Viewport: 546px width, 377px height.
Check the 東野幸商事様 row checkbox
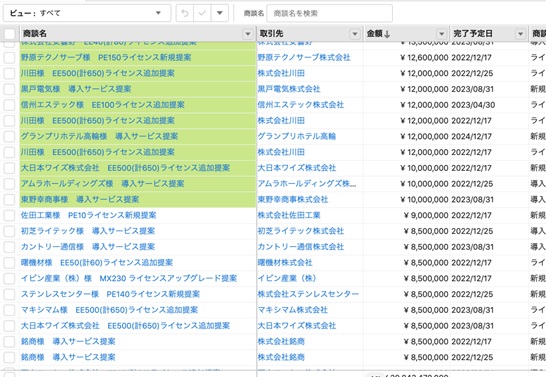click(x=9, y=199)
